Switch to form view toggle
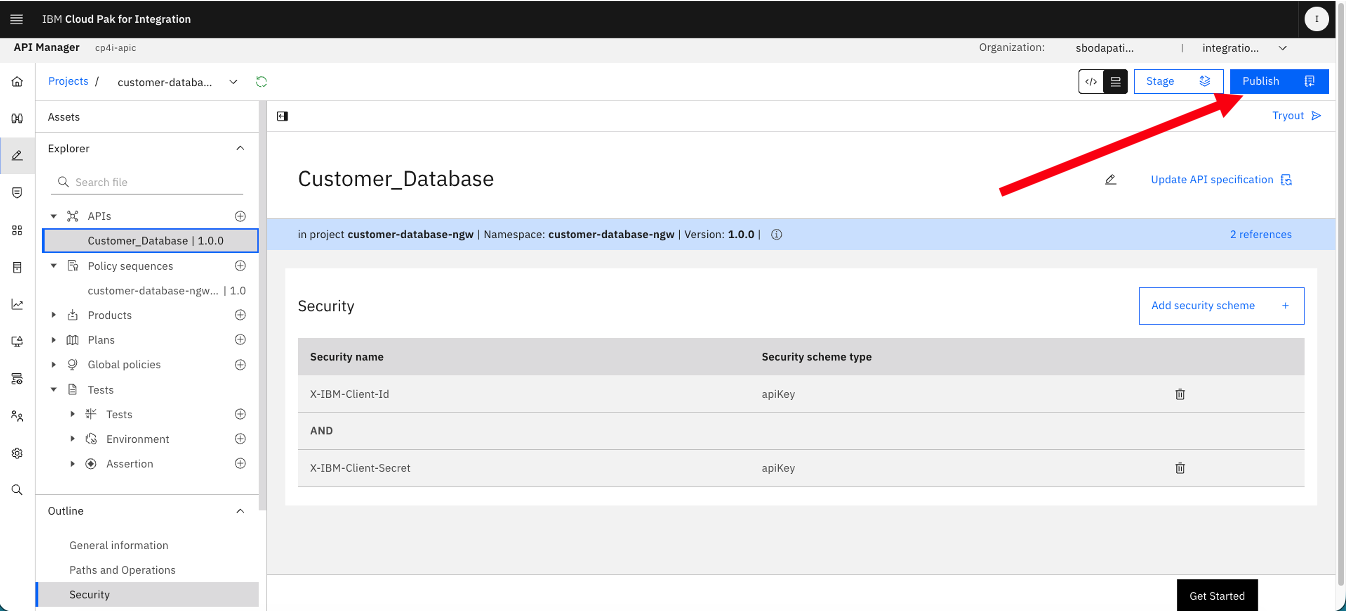This screenshot has width=1349, height=616. (x=1116, y=82)
